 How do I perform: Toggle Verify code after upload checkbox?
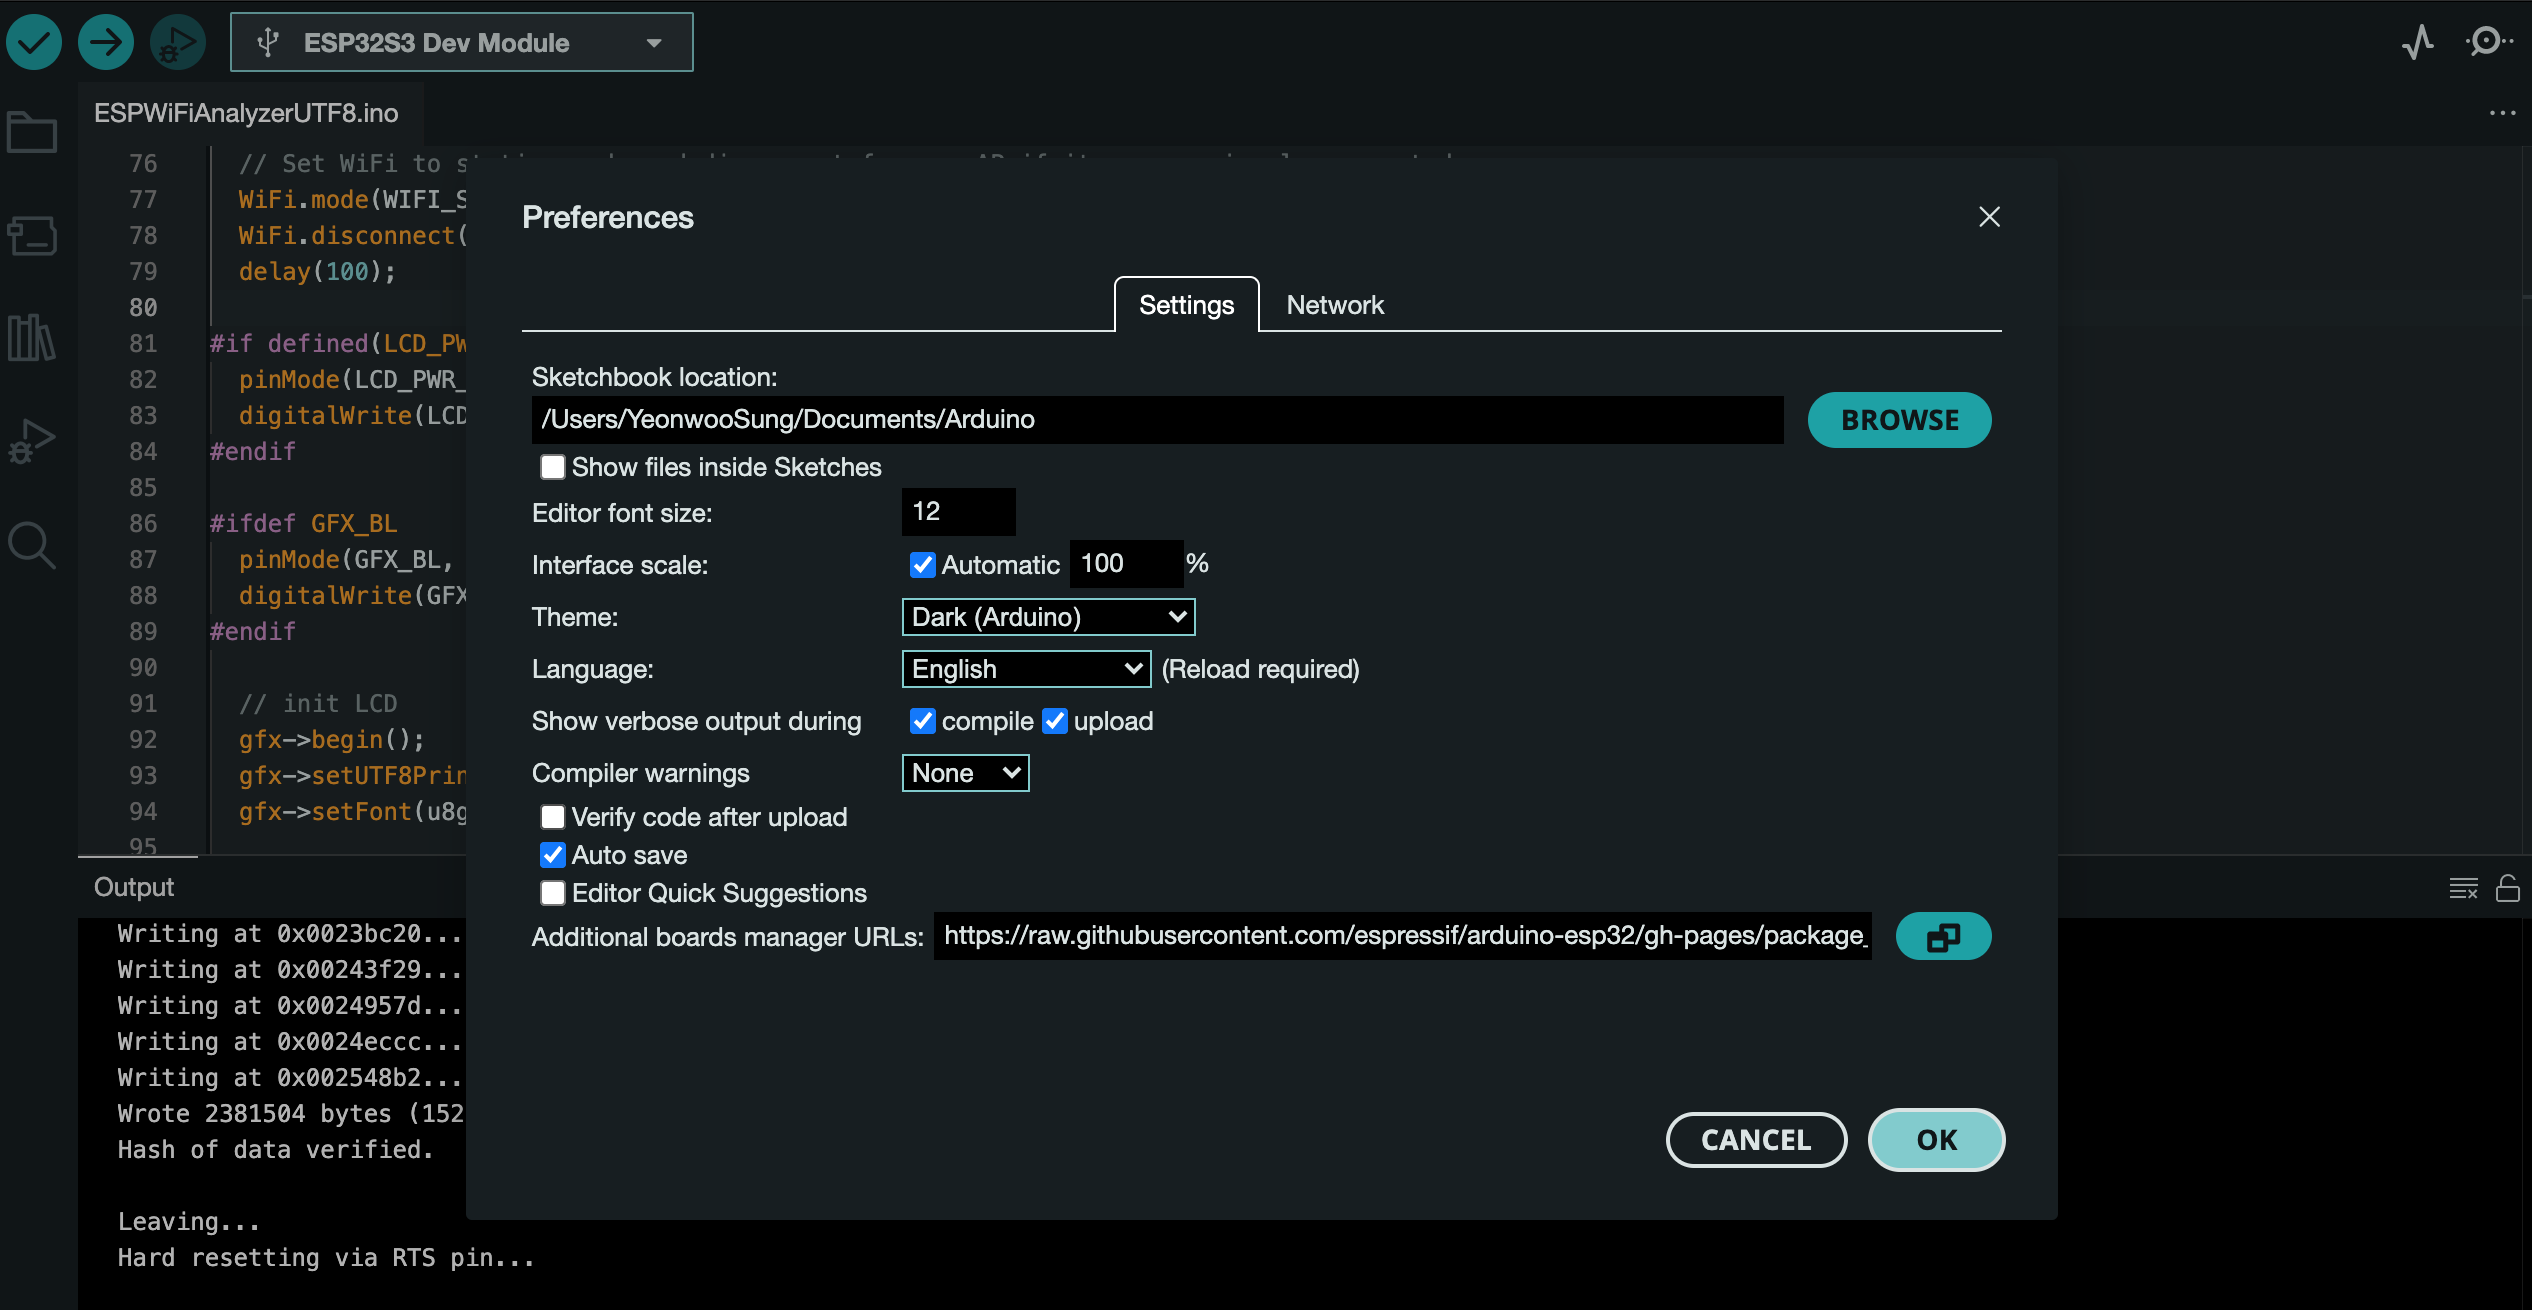point(553,817)
